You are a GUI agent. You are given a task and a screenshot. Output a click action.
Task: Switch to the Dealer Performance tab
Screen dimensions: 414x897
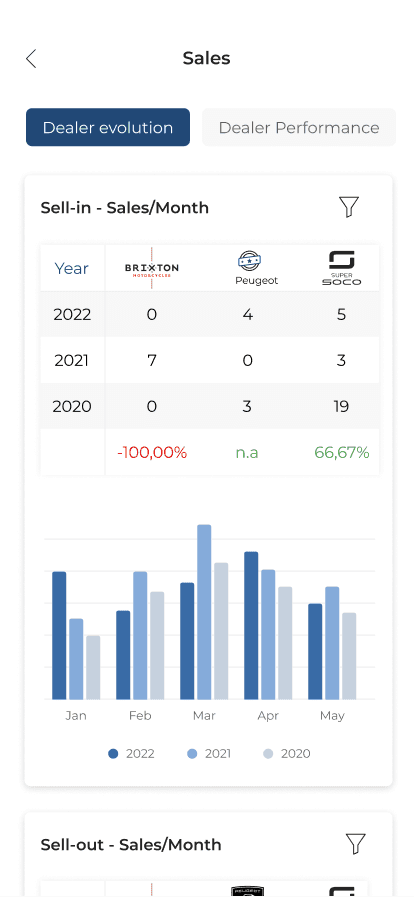[299, 127]
